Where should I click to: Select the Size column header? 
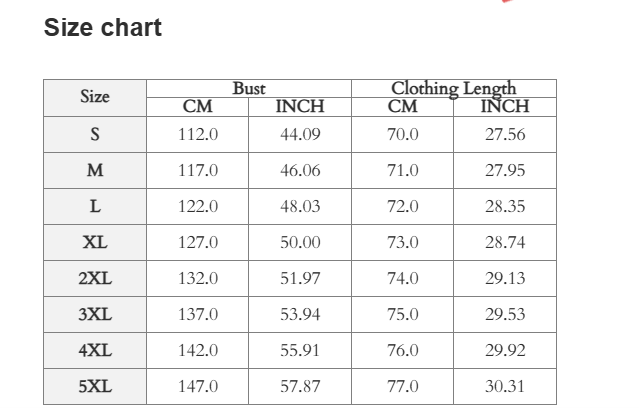tap(95, 97)
